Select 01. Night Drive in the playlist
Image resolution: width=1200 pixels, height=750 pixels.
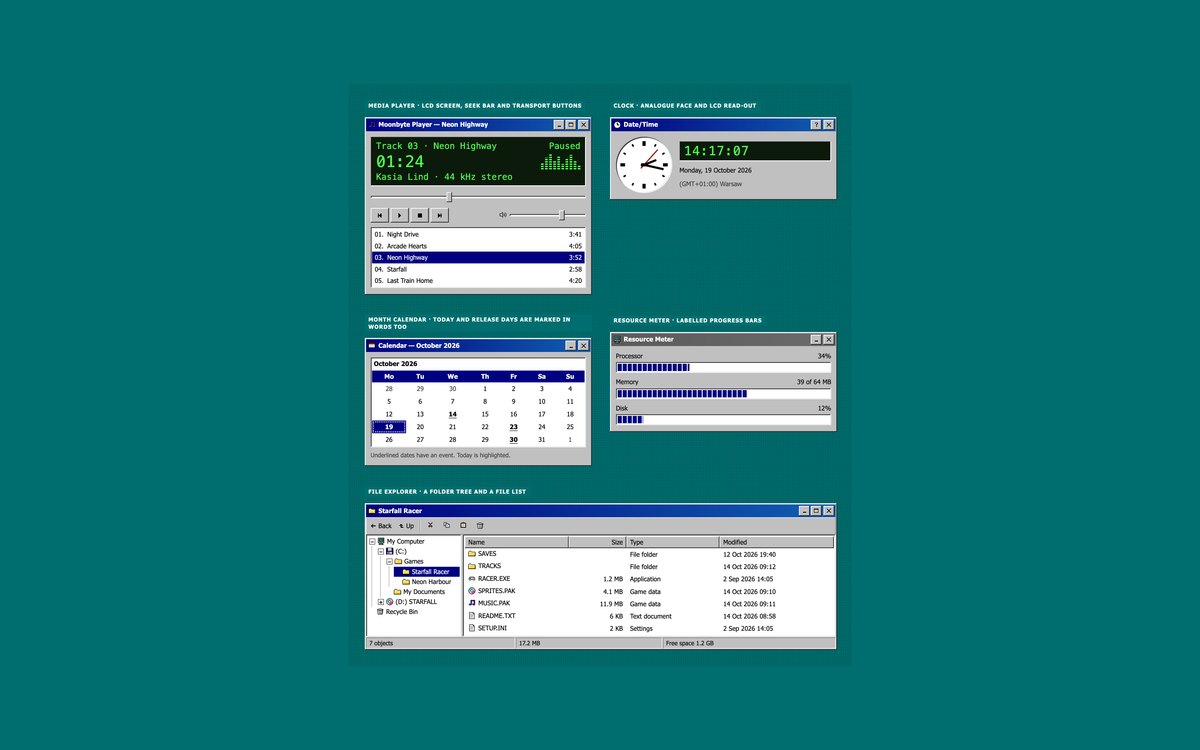[478, 234]
